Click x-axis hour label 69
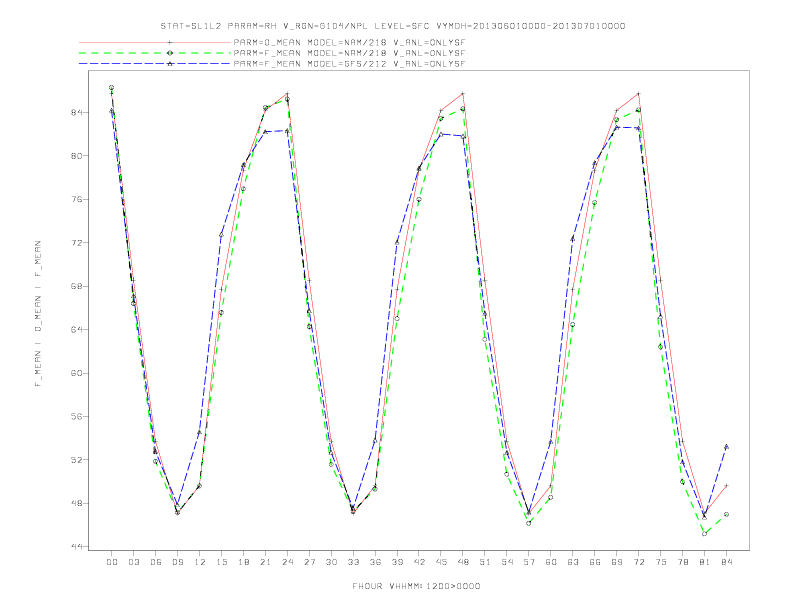Screen dimensions: 792x612 [x=617, y=562]
